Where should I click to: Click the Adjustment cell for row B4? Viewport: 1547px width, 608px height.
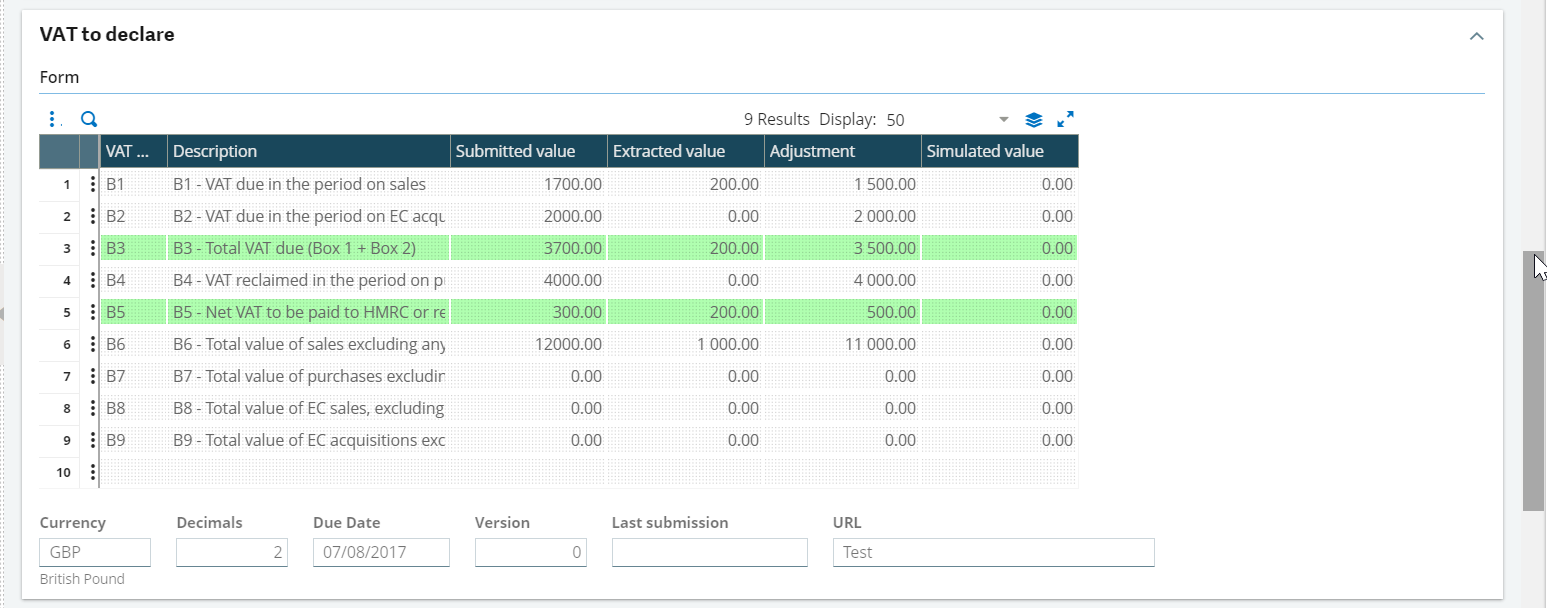point(841,281)
